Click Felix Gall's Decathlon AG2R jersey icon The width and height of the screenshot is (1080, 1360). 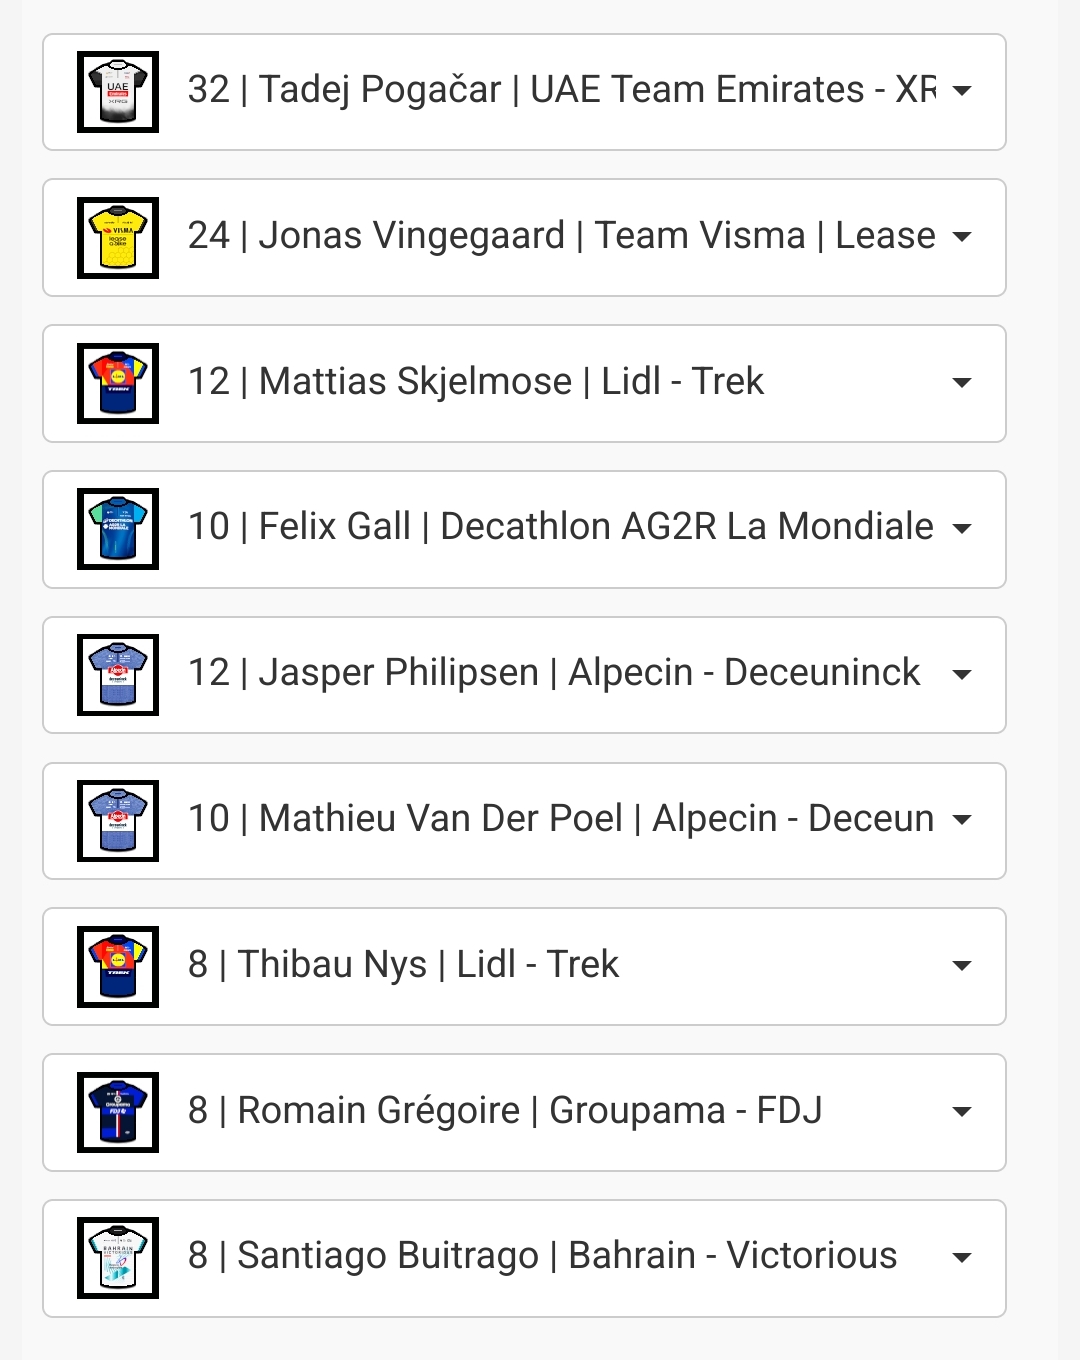118,529
